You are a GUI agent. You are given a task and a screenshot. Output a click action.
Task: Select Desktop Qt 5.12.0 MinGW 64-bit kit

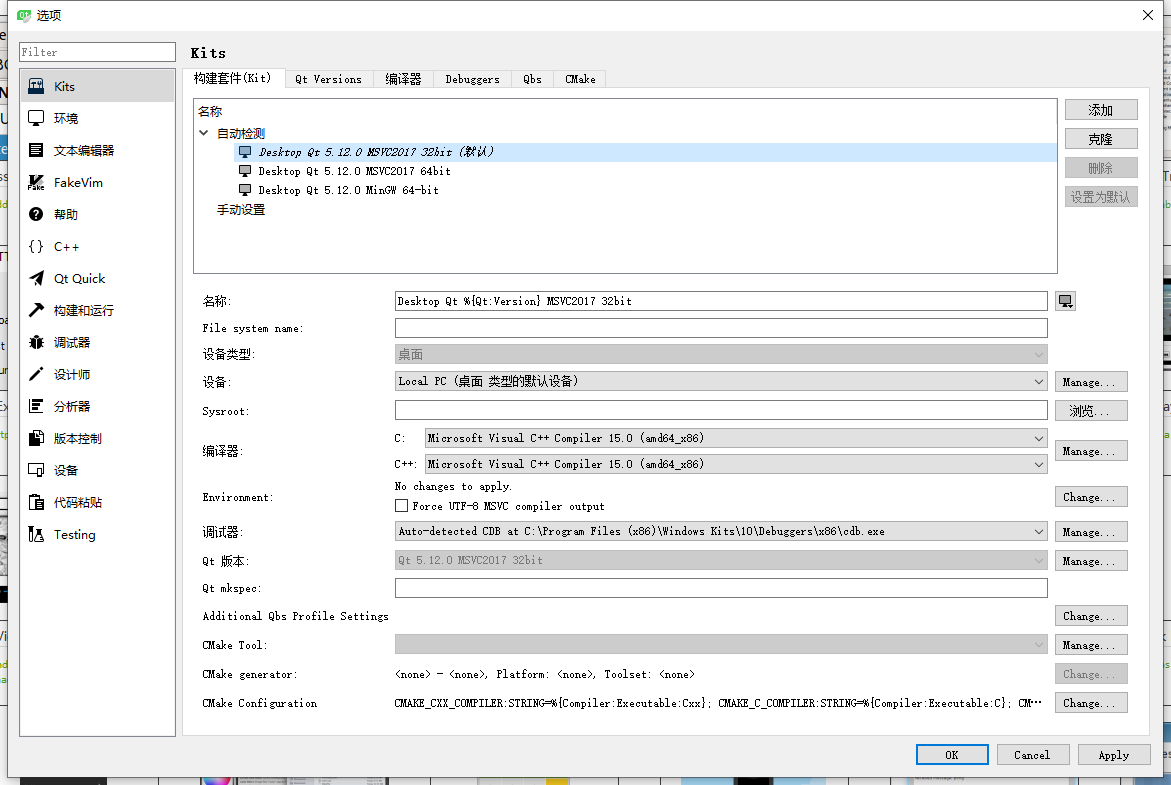tap(349, 190)
